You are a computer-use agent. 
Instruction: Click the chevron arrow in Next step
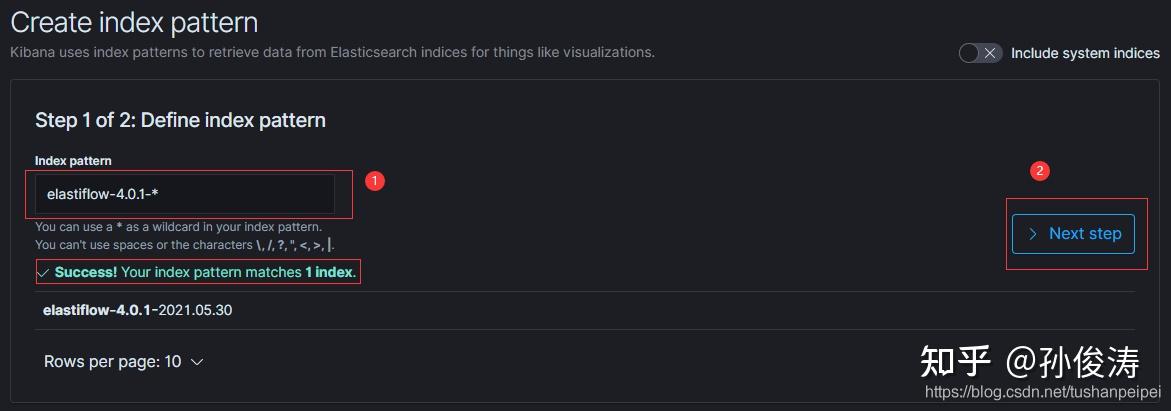point(1033,234)
